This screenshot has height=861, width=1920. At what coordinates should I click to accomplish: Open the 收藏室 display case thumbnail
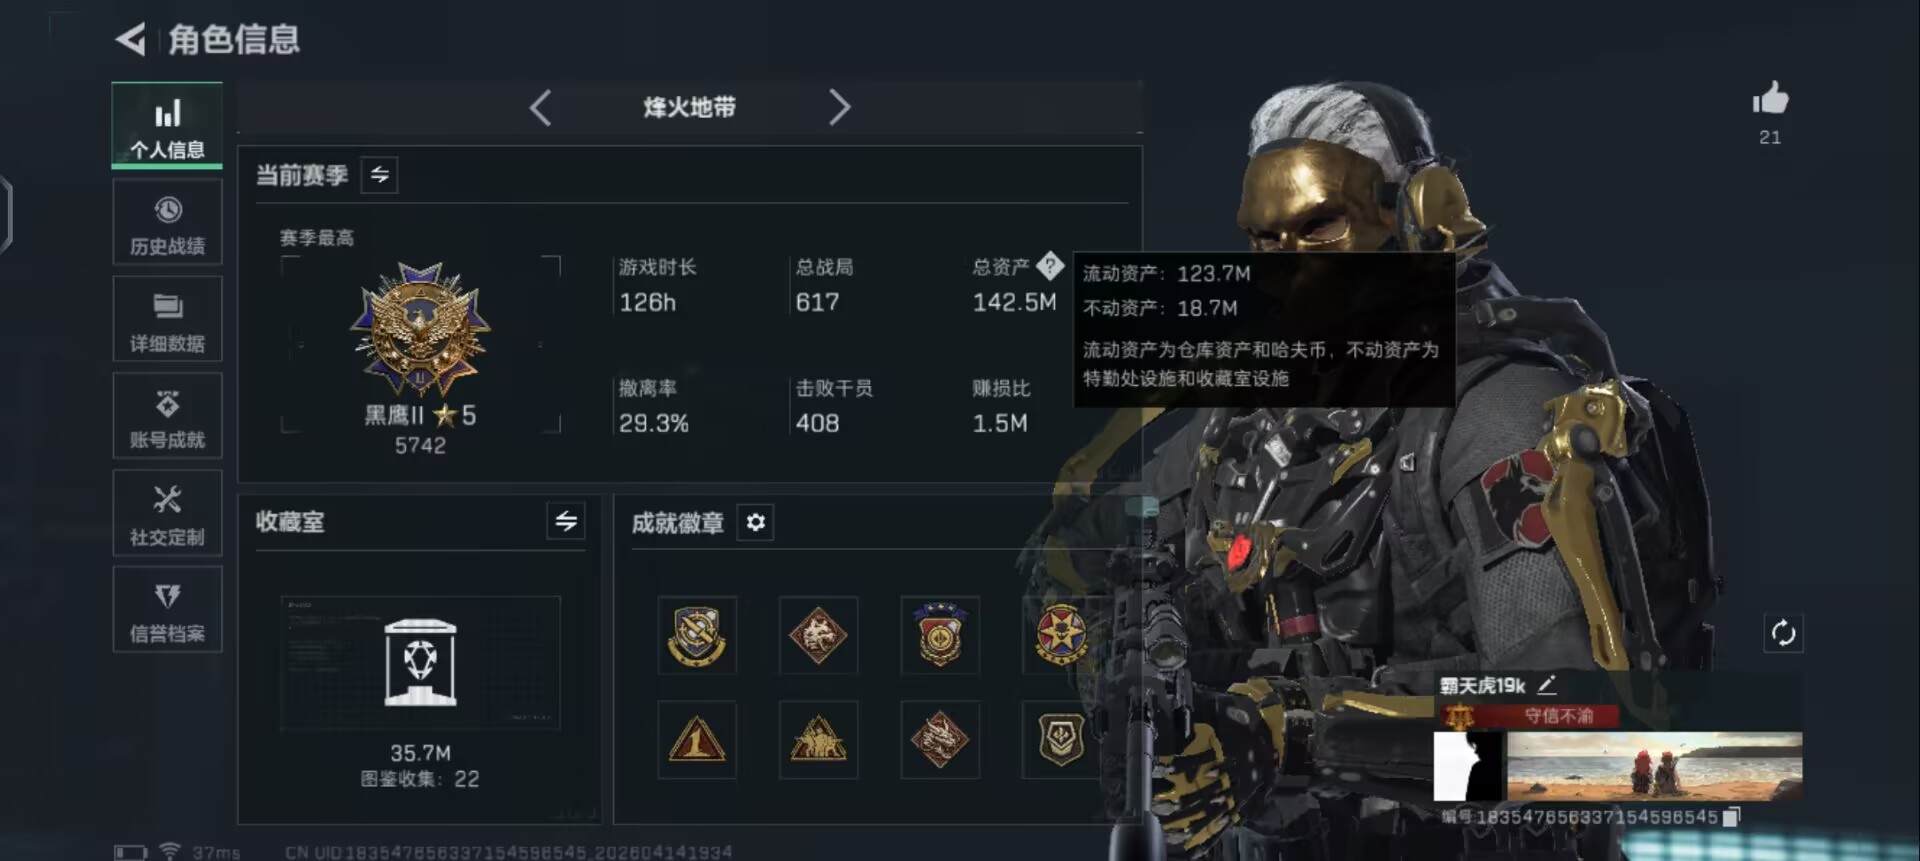click(421, 663)
